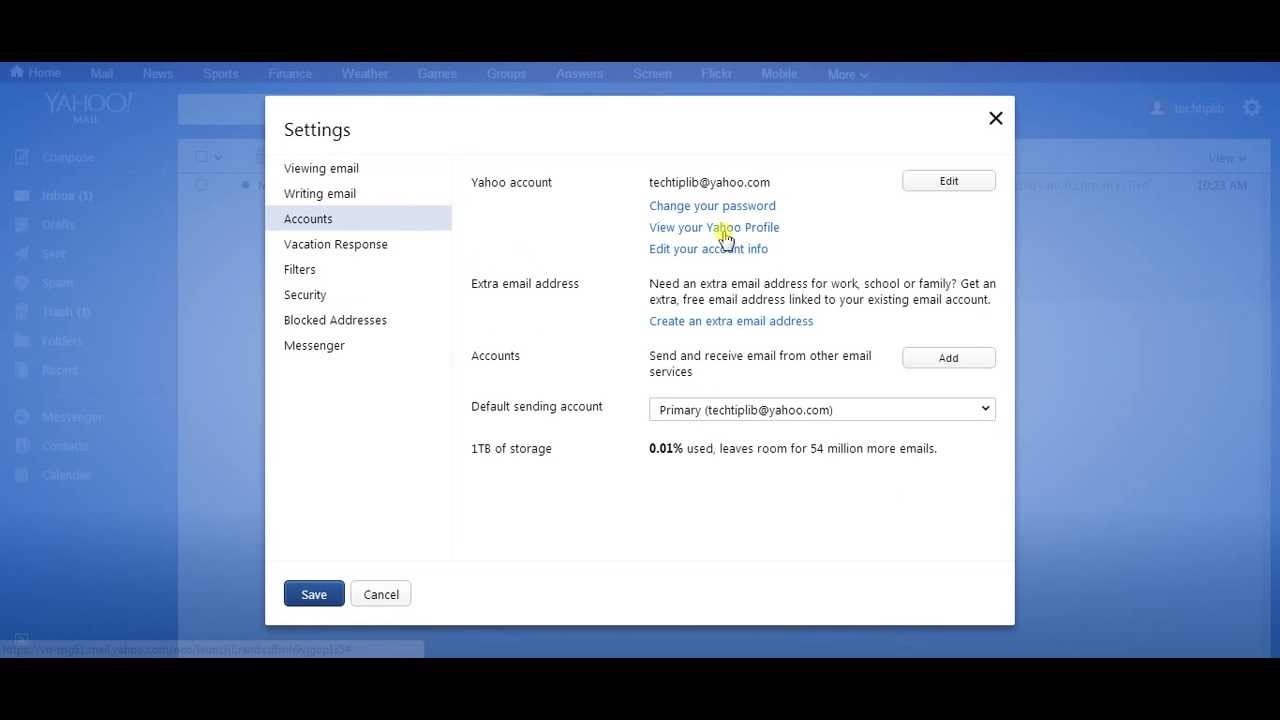Click the Yahoo Mail logo
This screenshot has height=720, width=1280.
[88, 107]
